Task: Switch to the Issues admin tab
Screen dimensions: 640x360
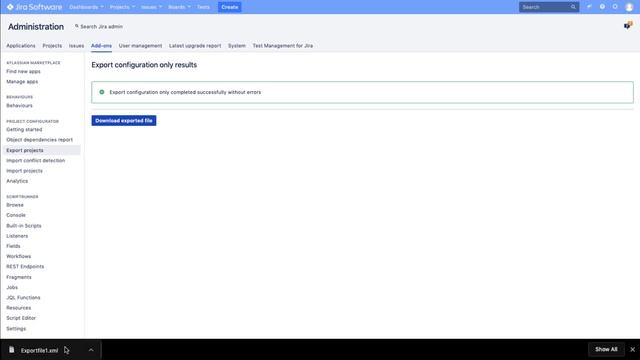Action: (76, 46)
